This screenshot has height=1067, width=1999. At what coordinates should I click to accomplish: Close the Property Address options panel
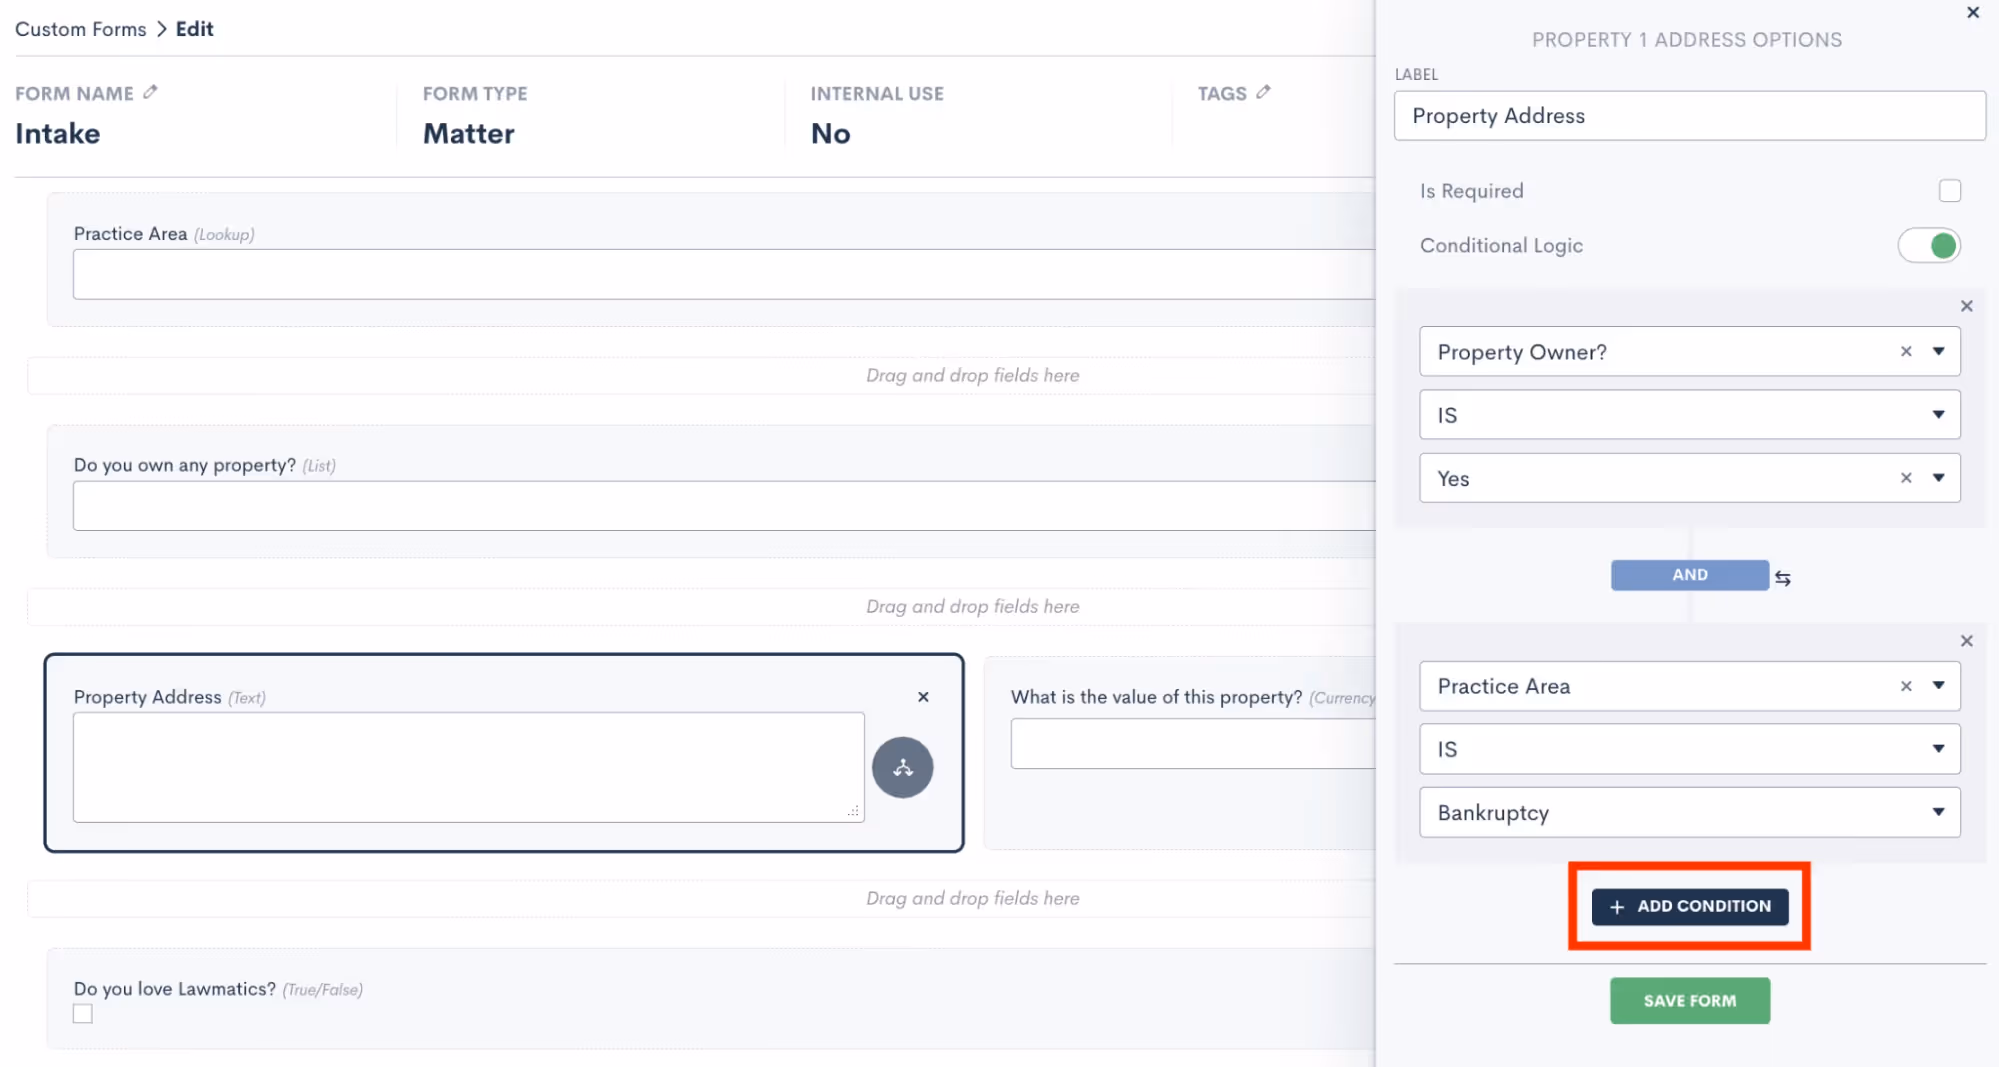tap(1972, 13)
